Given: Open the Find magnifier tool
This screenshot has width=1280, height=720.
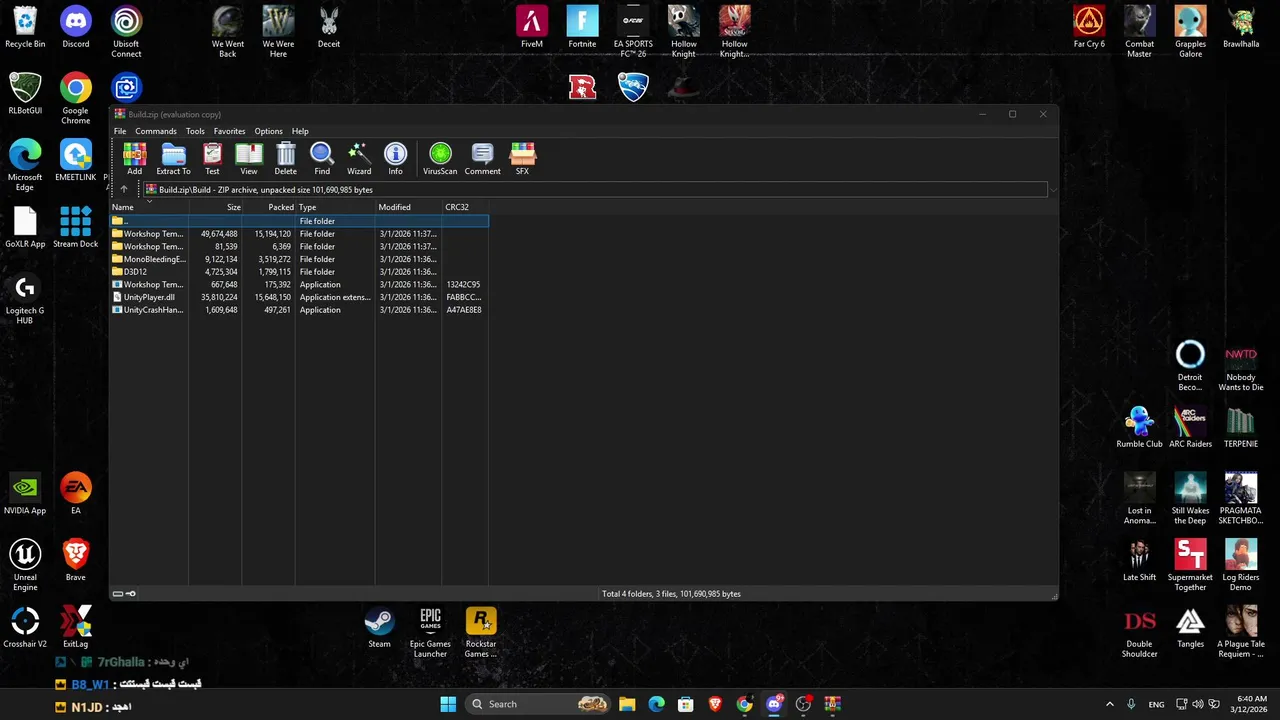Looking at the screenshot, I should click(x=322, y=159).
